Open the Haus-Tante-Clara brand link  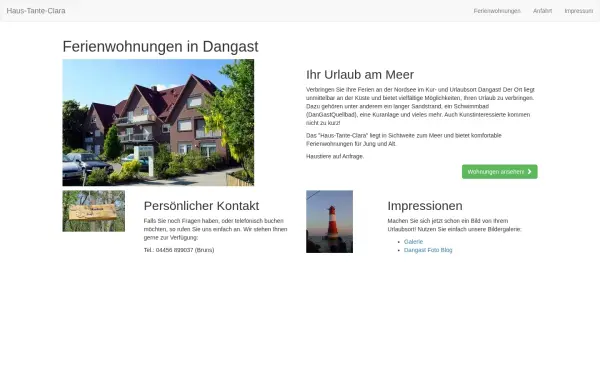click(x=36, y=11)
